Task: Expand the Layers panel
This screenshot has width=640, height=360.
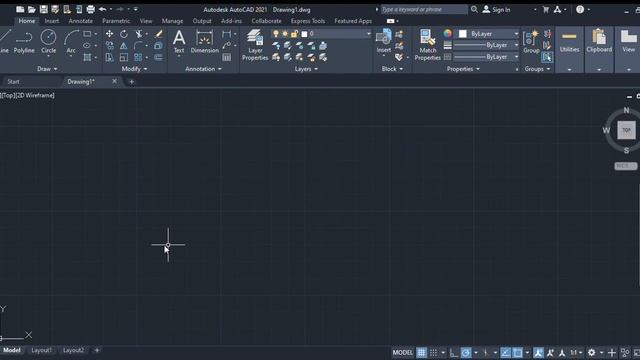Action: (x=306, y=69)
